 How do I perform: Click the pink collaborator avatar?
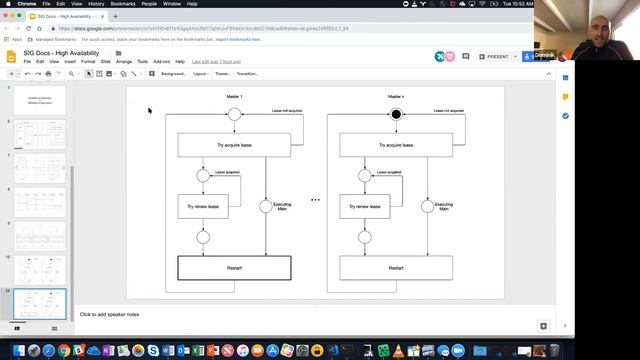click(x=450, y=56)
